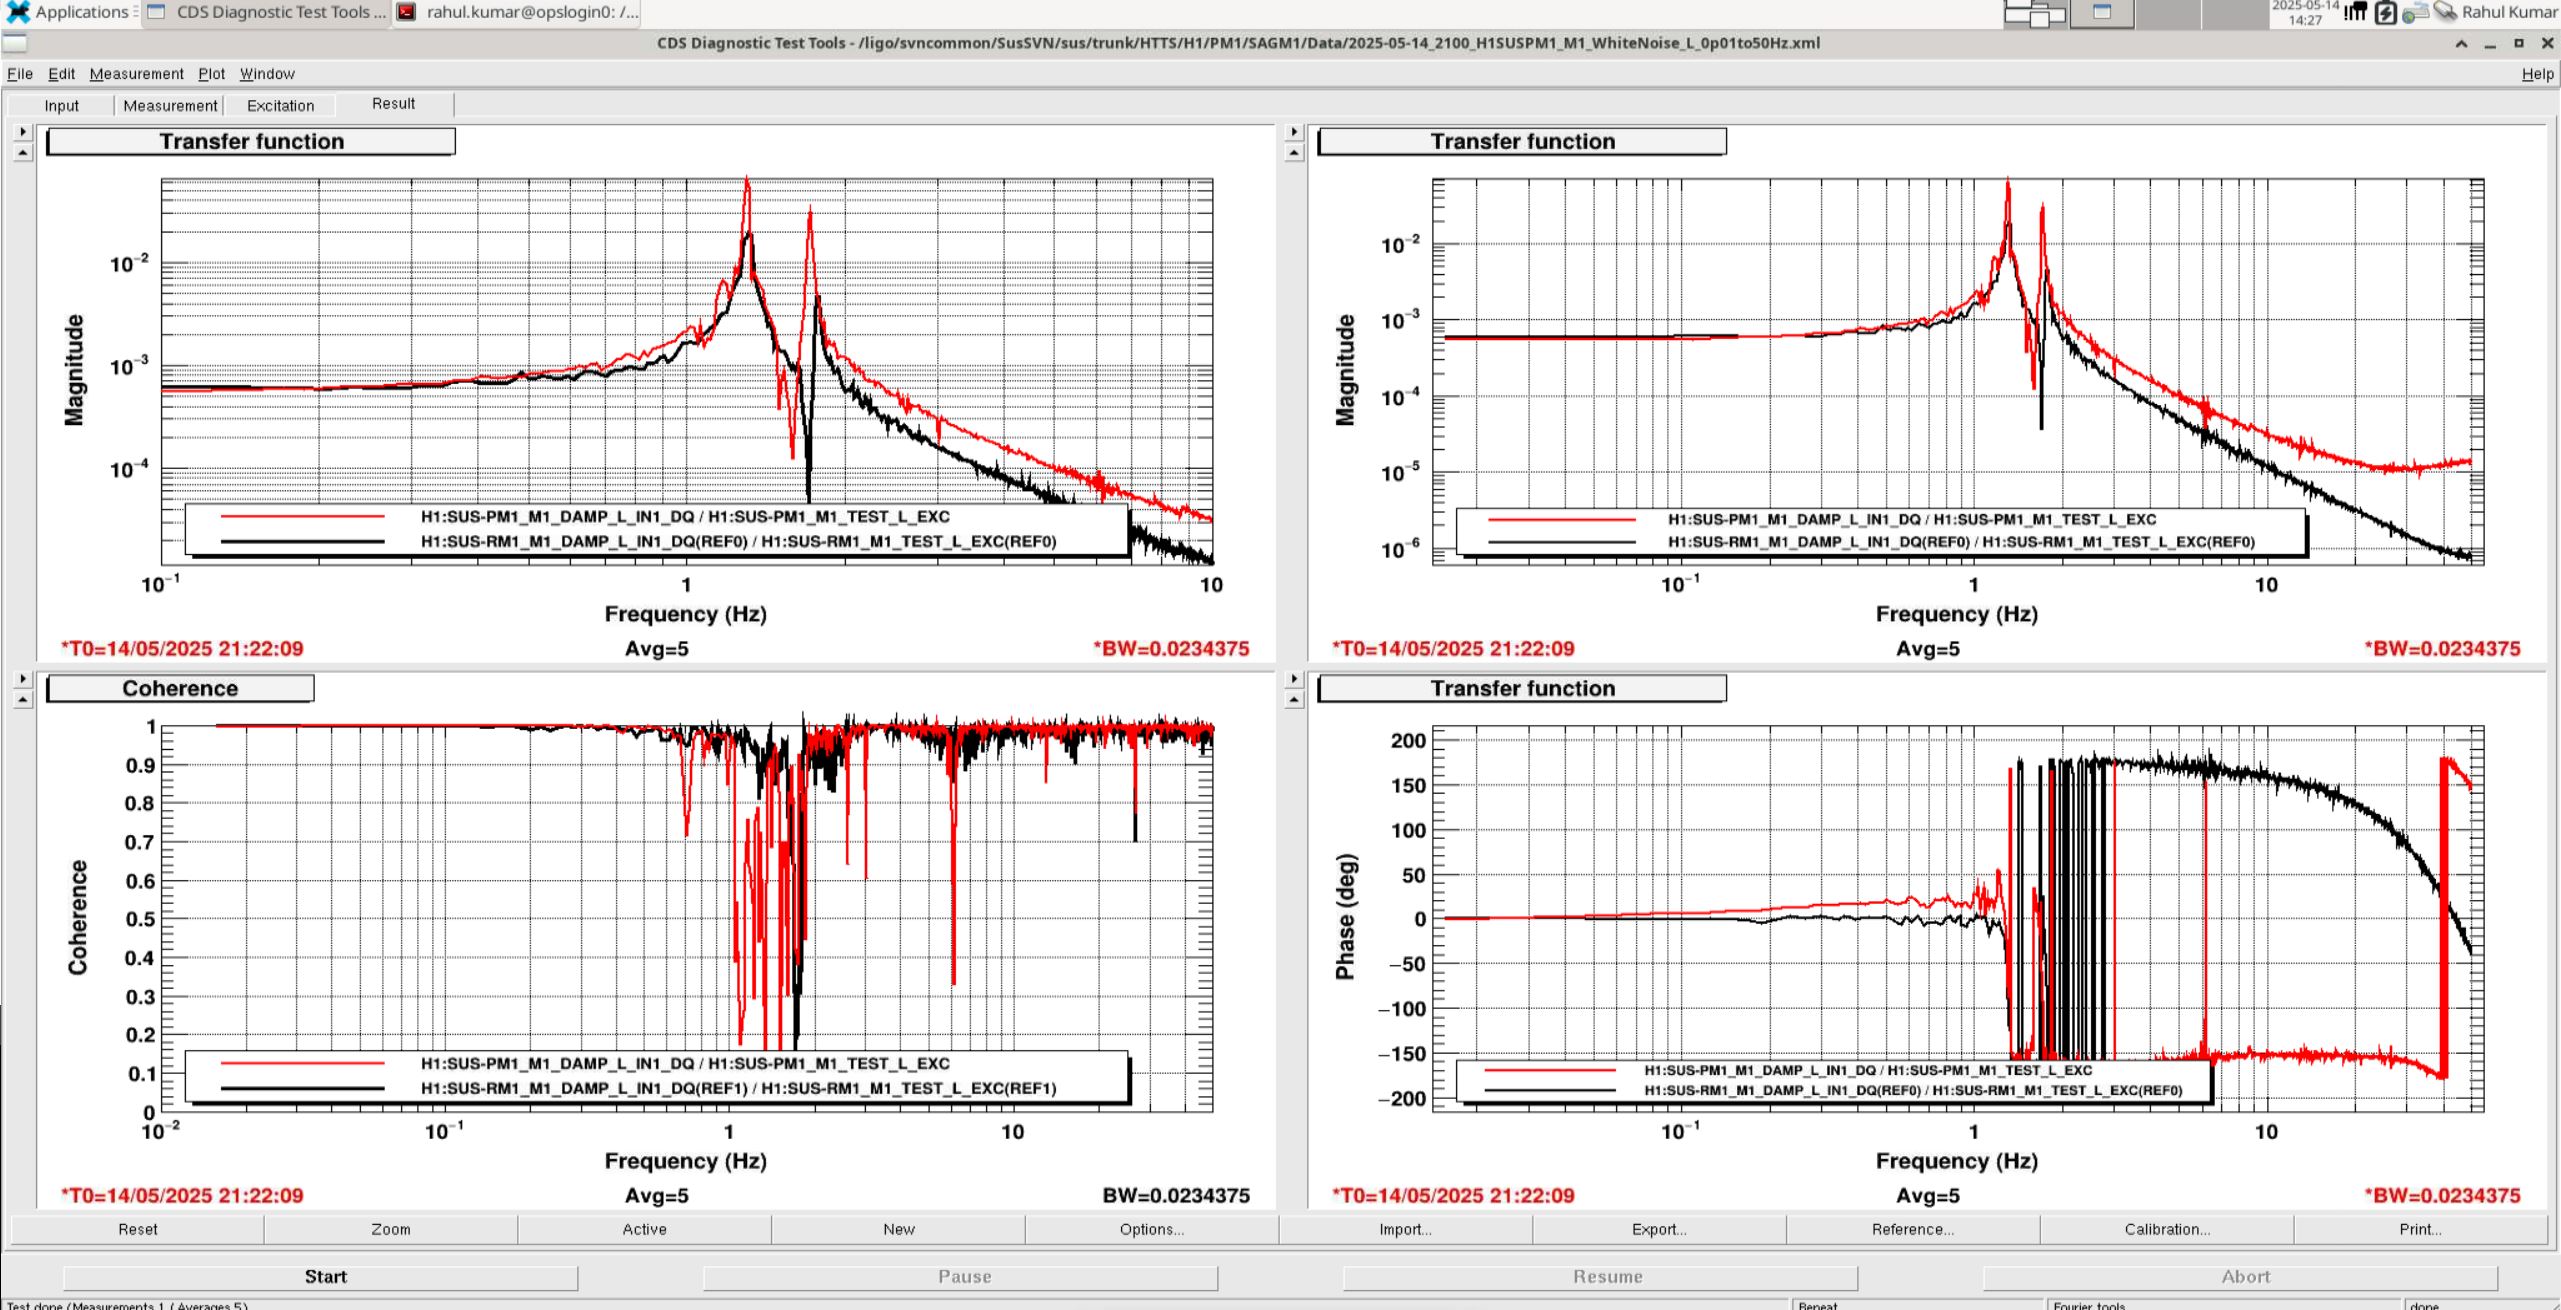
Task: Open the Options... dialog
Action: [x=1152, y=1229]
